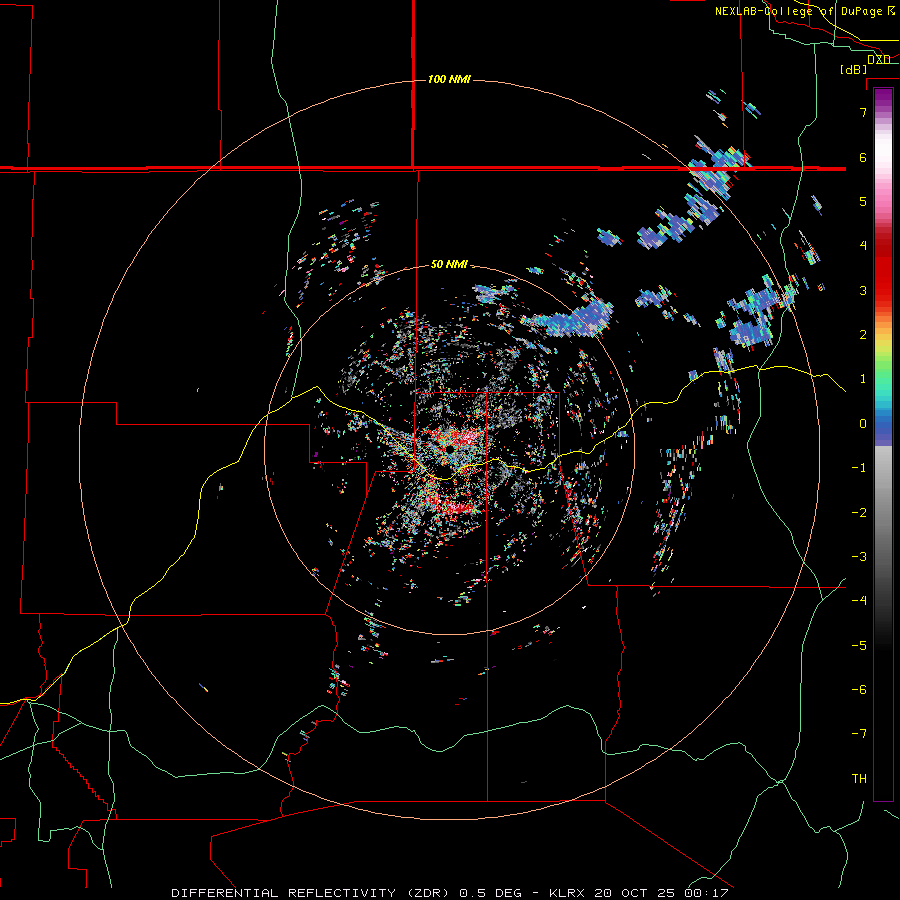Click the '50 NMI' range ring label
The height and width of the screenshot is (900, 900).
point(449,265)
